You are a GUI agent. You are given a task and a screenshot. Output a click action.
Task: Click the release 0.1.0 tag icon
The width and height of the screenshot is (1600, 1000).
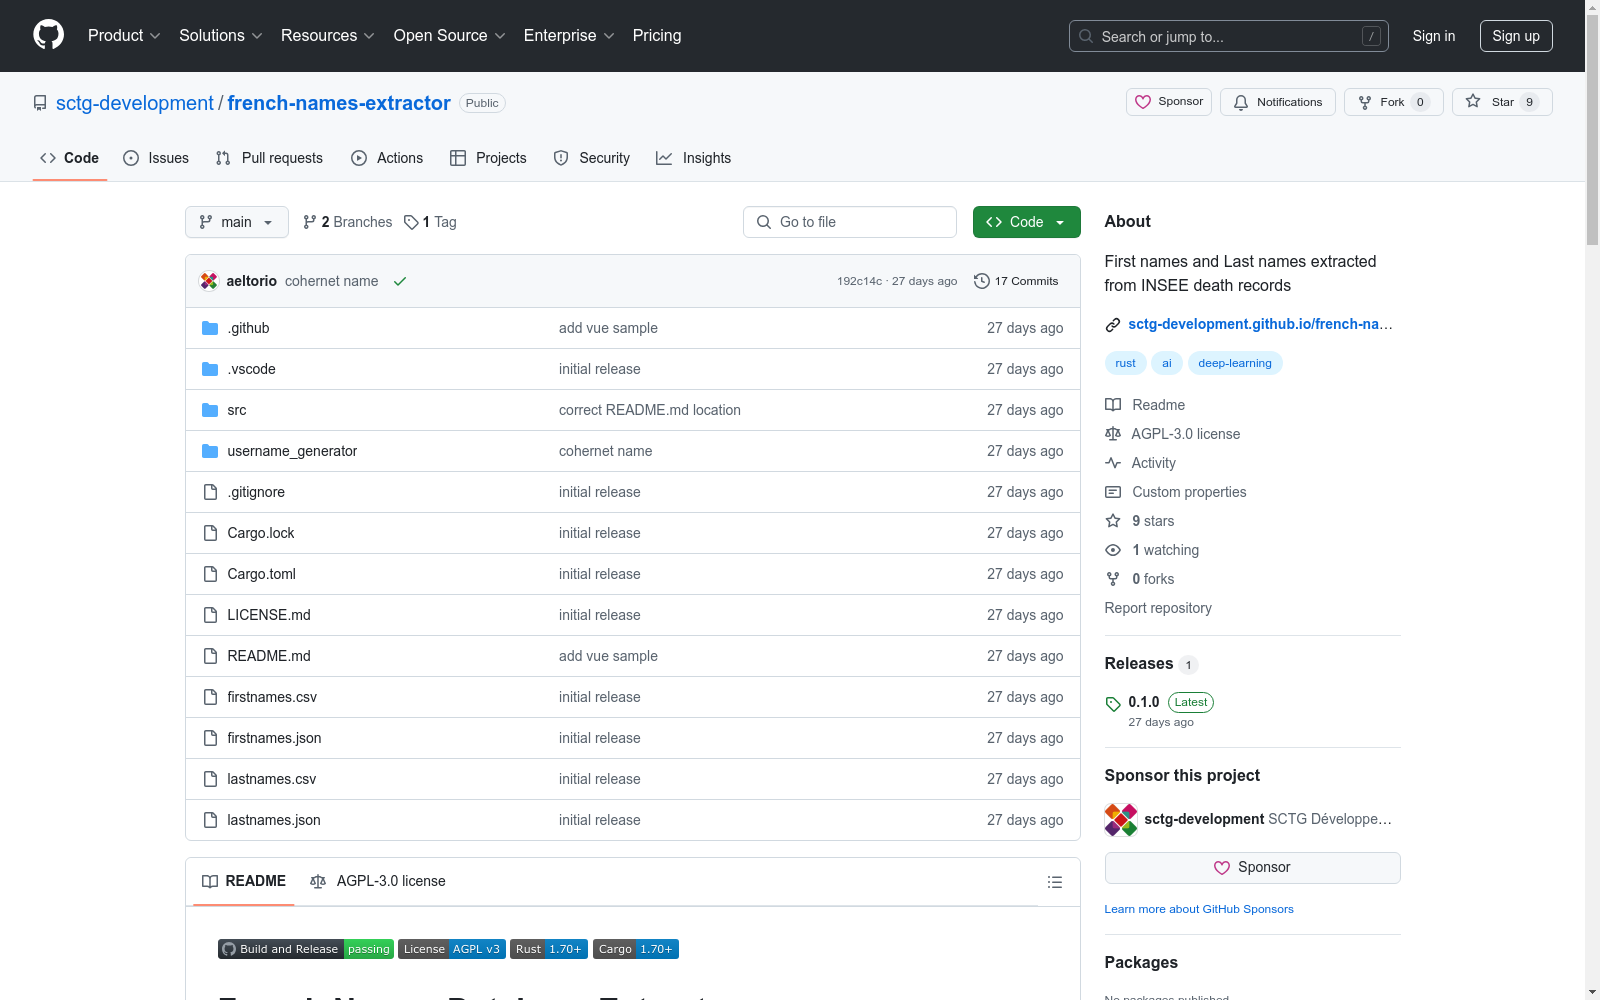point(1113,704)
